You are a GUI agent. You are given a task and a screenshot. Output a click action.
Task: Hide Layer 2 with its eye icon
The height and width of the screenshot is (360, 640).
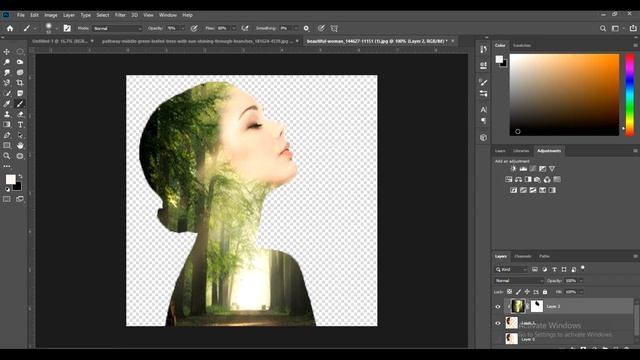(498, 307)
